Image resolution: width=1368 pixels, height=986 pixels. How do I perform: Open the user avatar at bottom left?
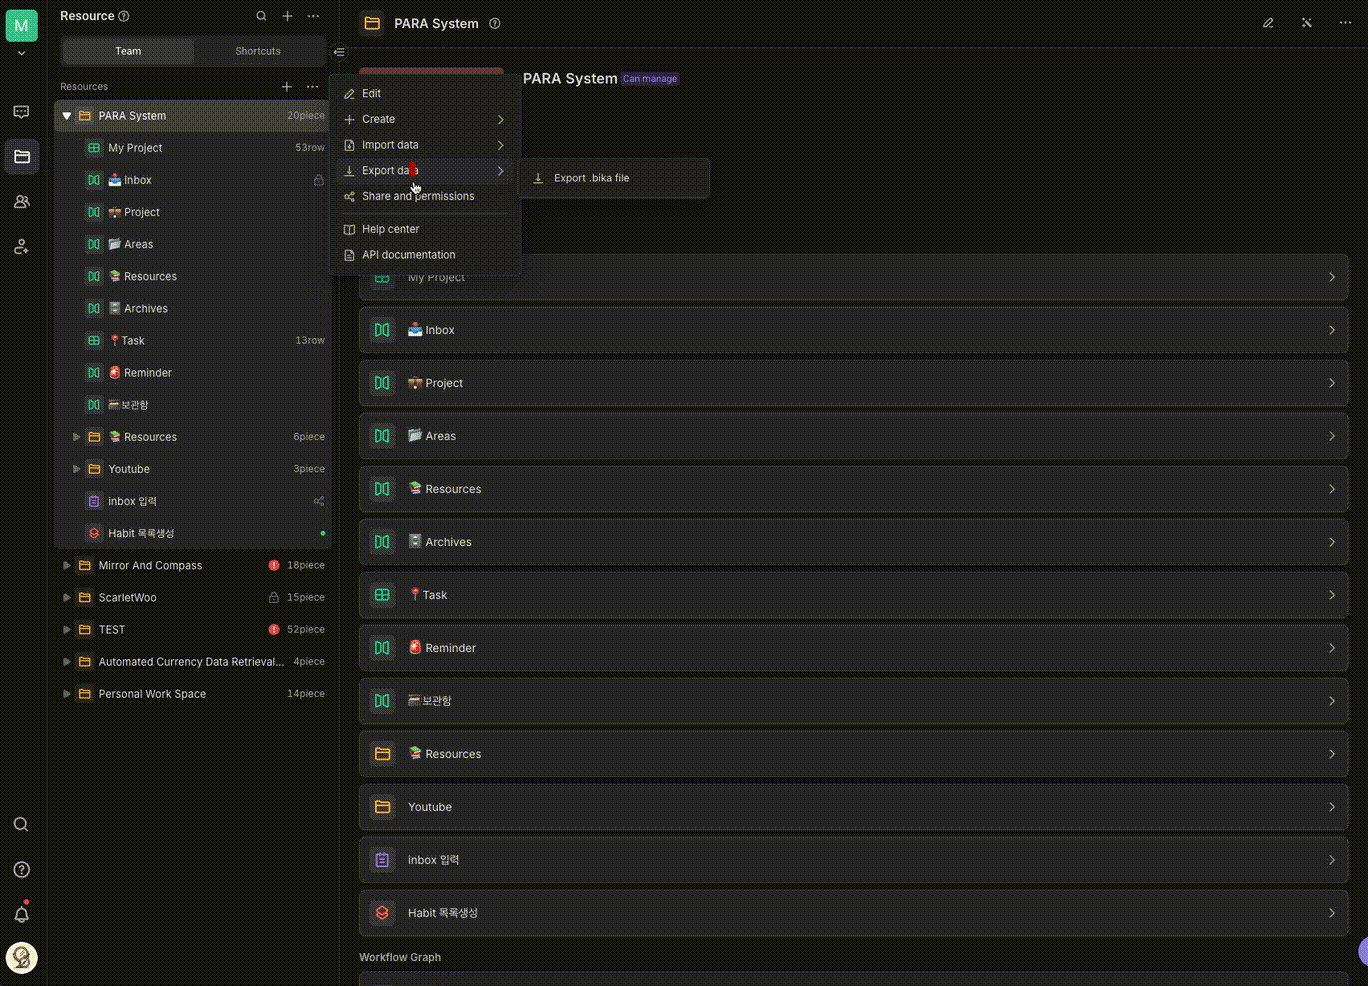point(21,958)
